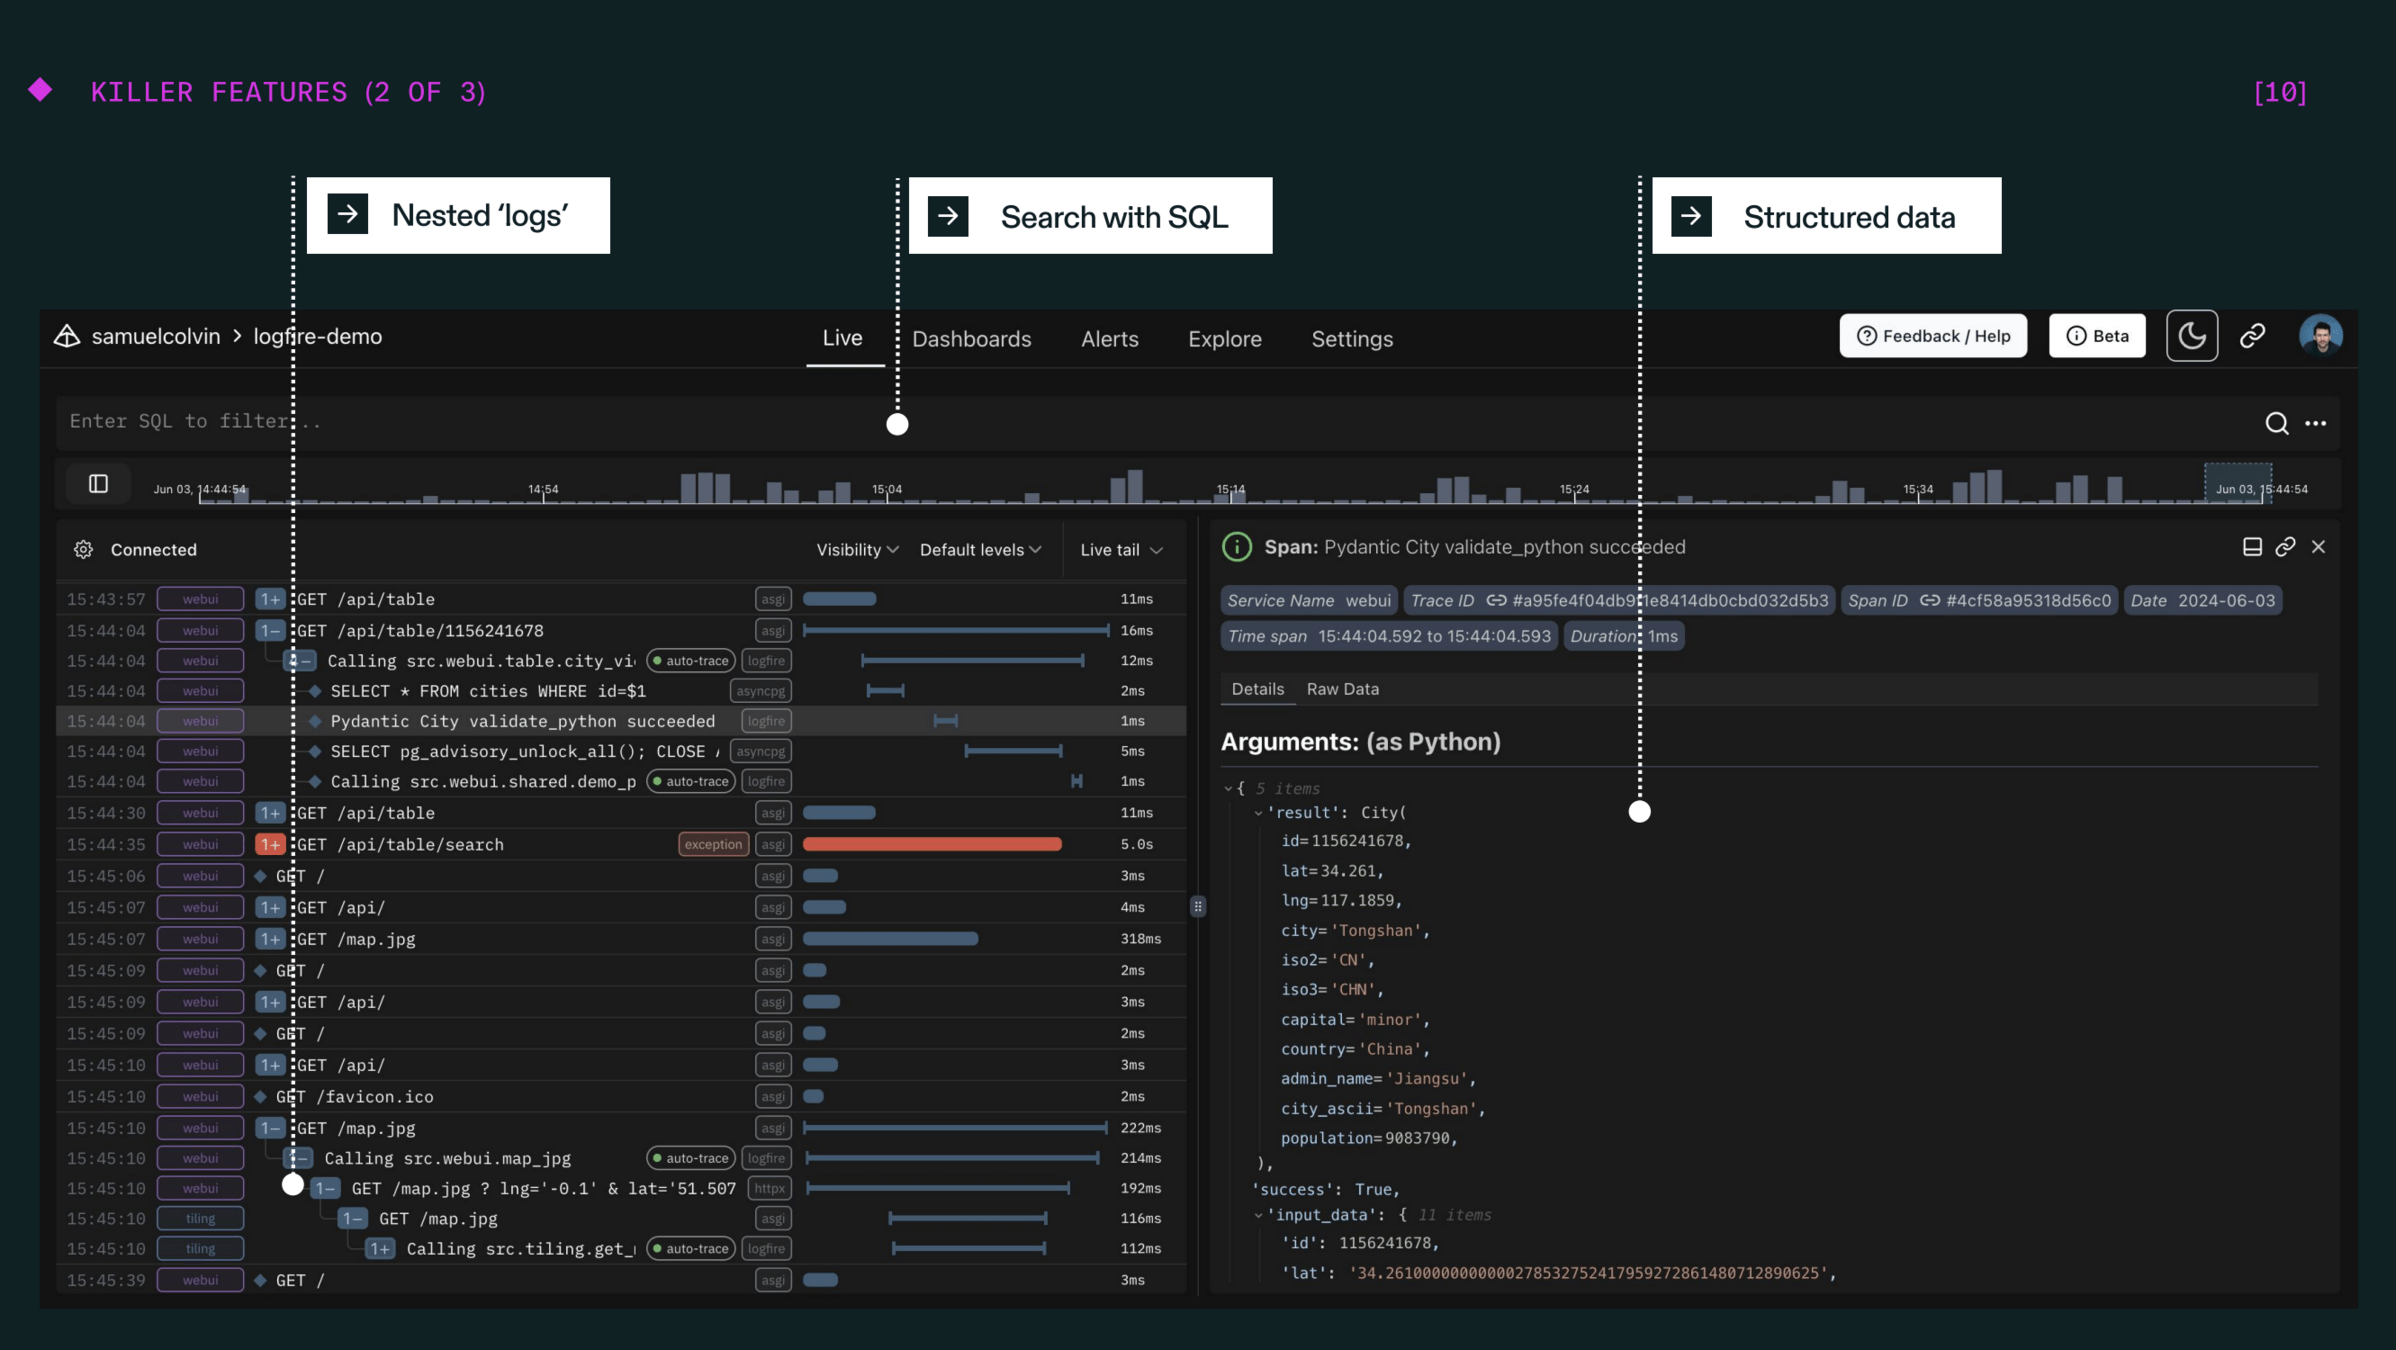This screenshot has height=1350, width=2396.
Task: Open the Raw Data tab
Action: pyautogui.click(x=1342, y=689)
